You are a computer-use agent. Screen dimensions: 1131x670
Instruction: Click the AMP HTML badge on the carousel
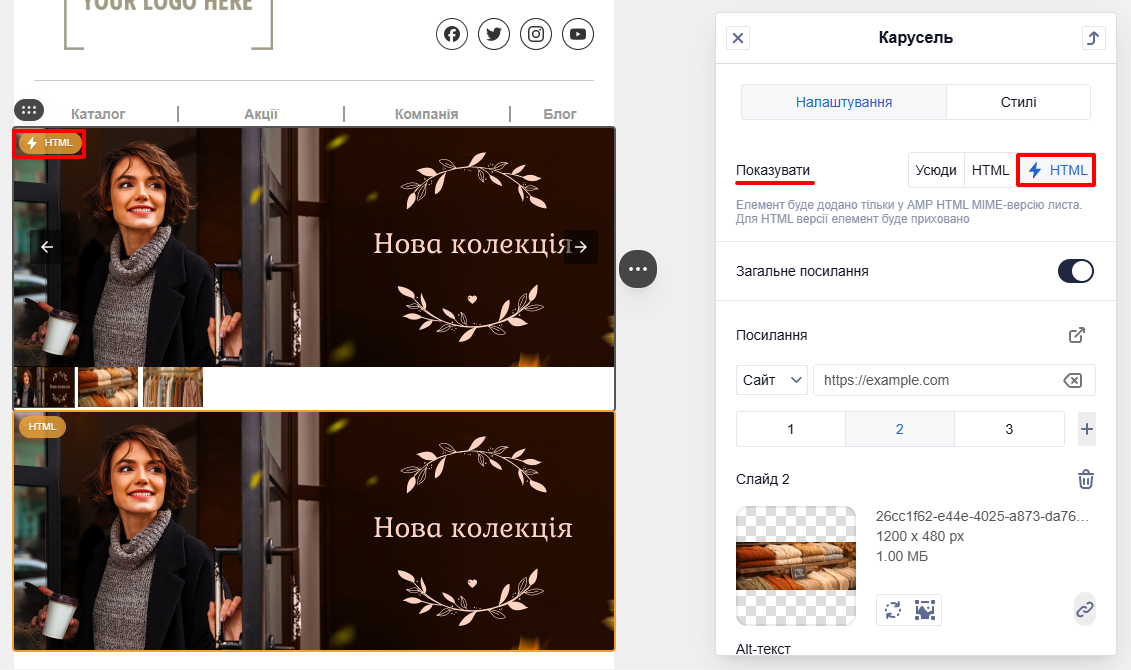[50, 143]
